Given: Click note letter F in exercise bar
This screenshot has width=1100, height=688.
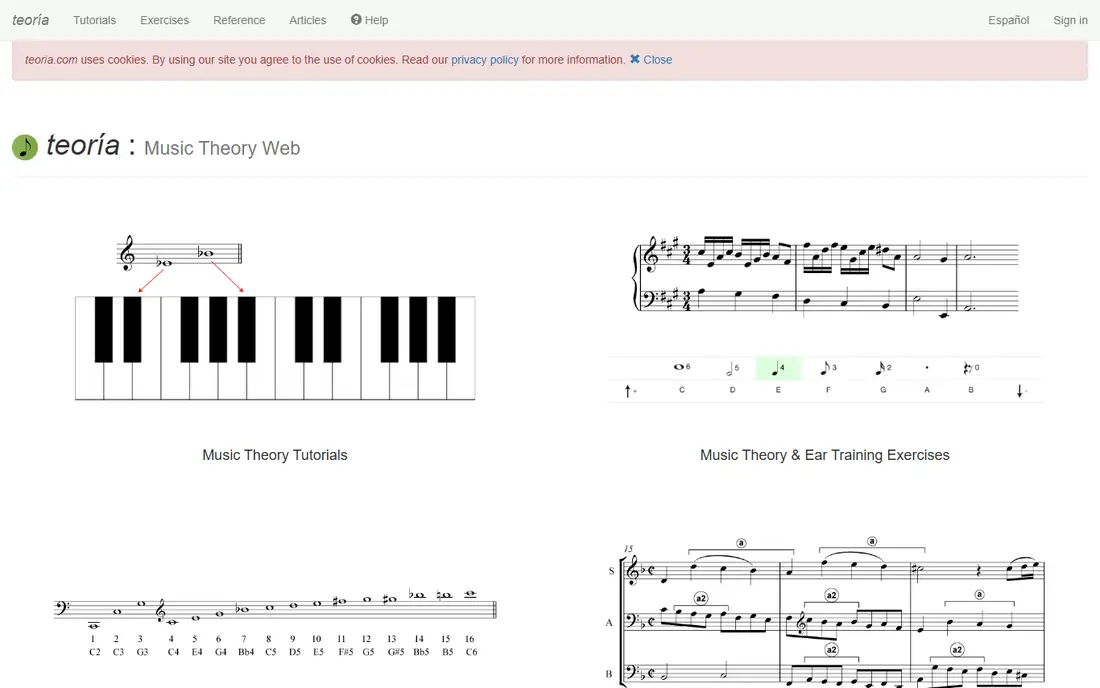Looking at the screenshot, I should (x=829, y=390).
